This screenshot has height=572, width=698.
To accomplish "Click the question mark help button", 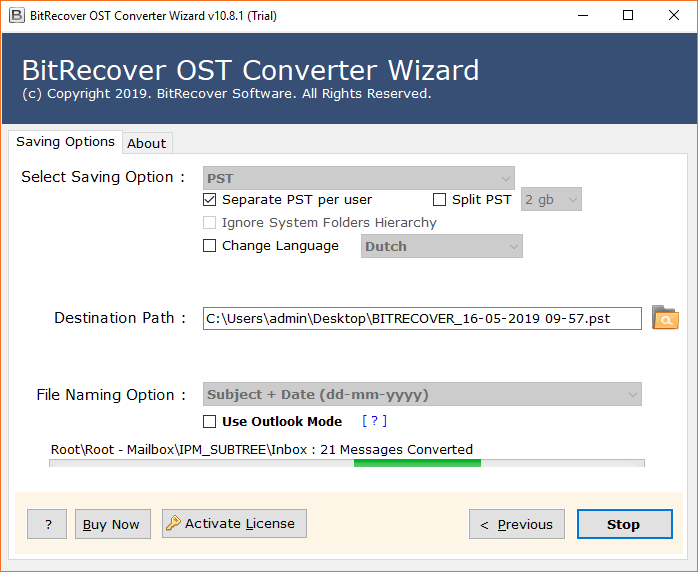I will (47, 524).
